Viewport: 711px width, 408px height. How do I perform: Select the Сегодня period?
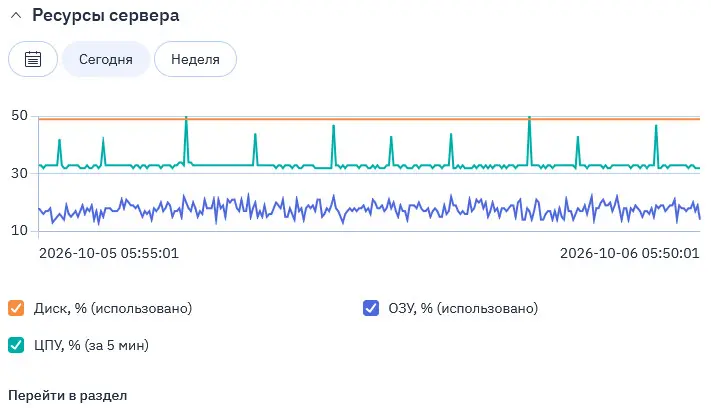(x=106, y=59)
